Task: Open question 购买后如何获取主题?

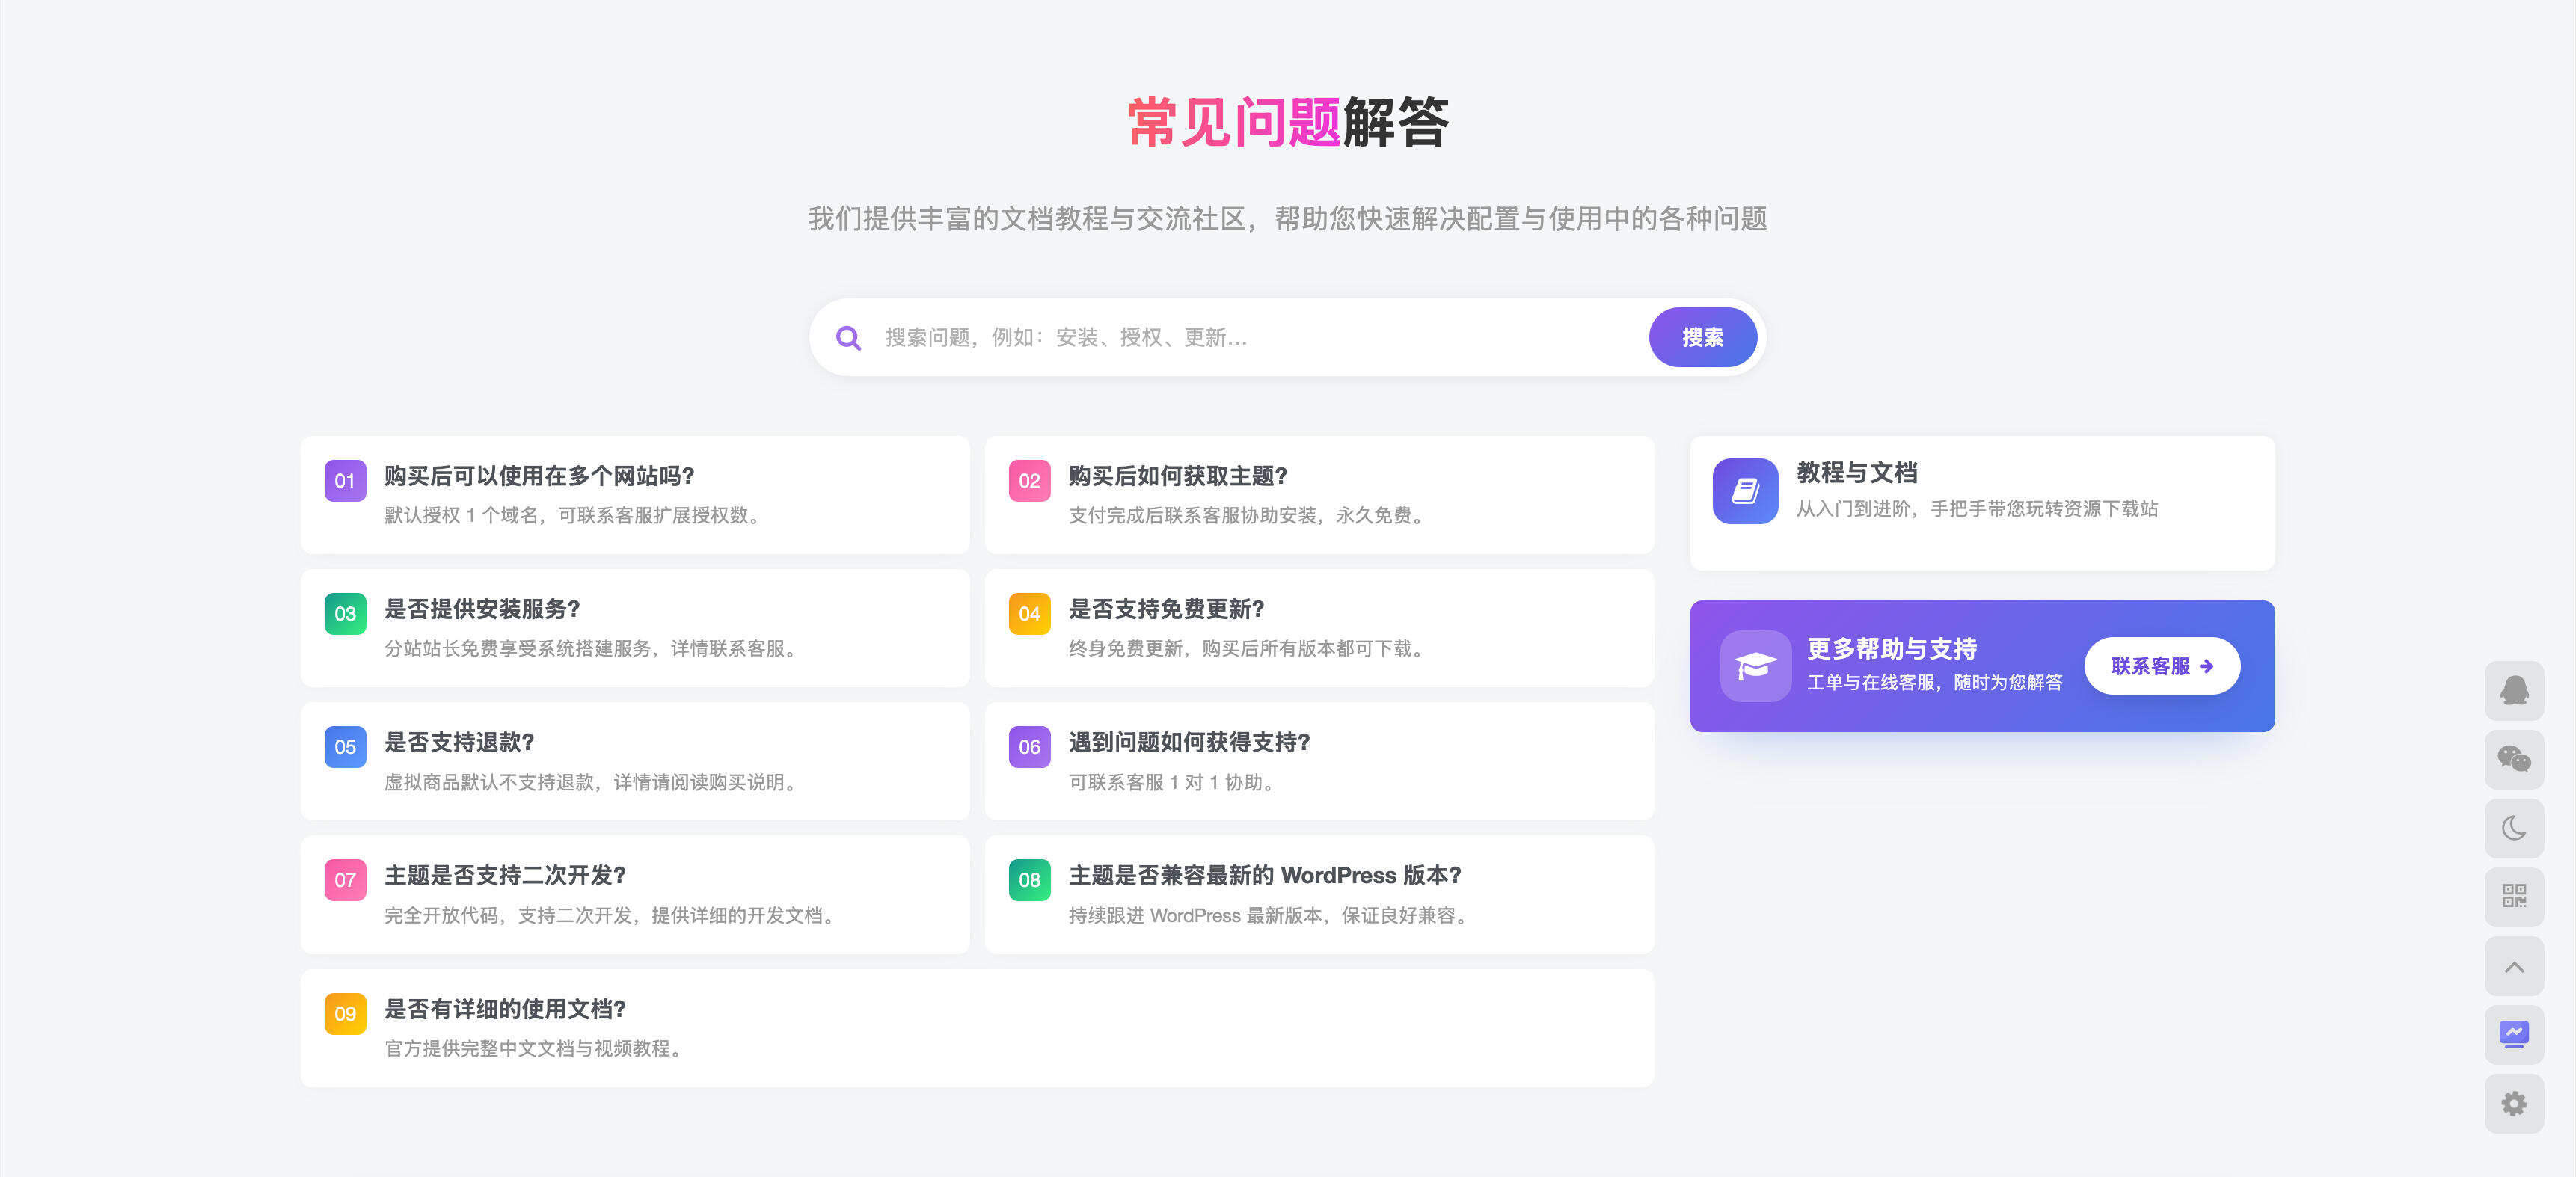Action: [x=1178, y=476]
